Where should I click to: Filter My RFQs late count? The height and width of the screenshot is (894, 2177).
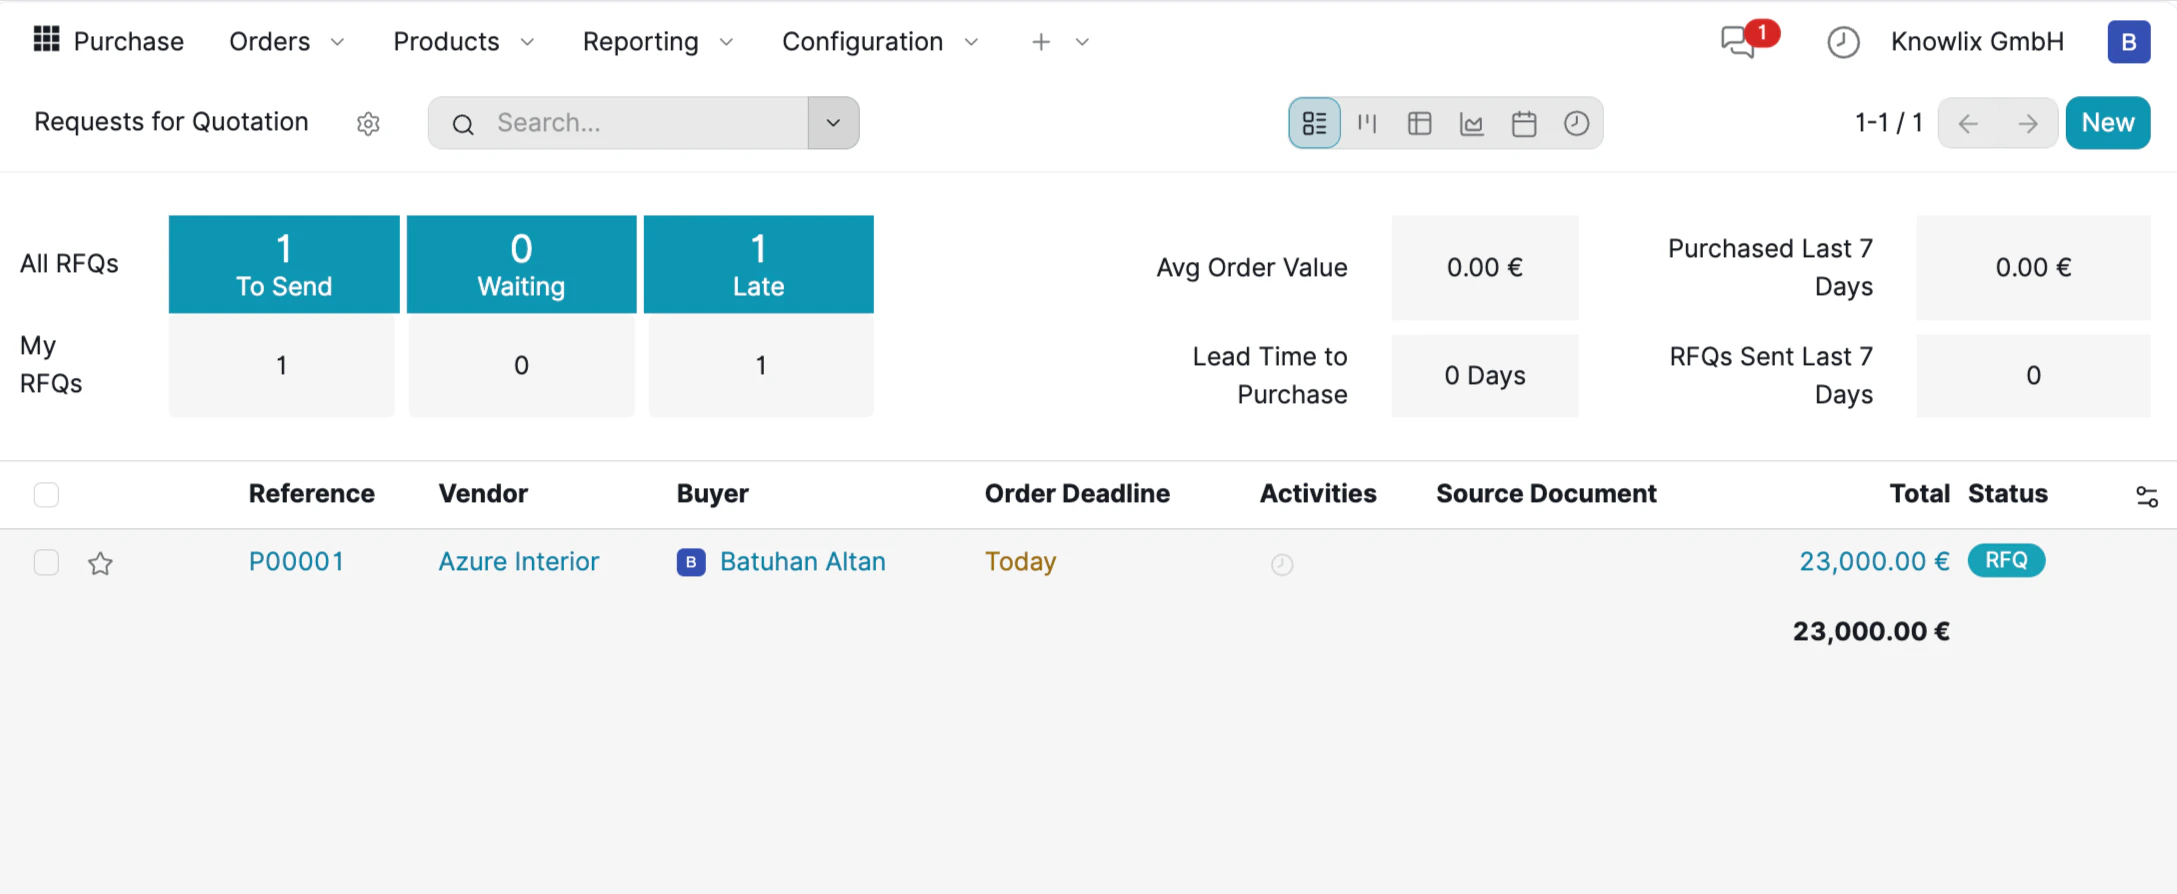[761, 366]
